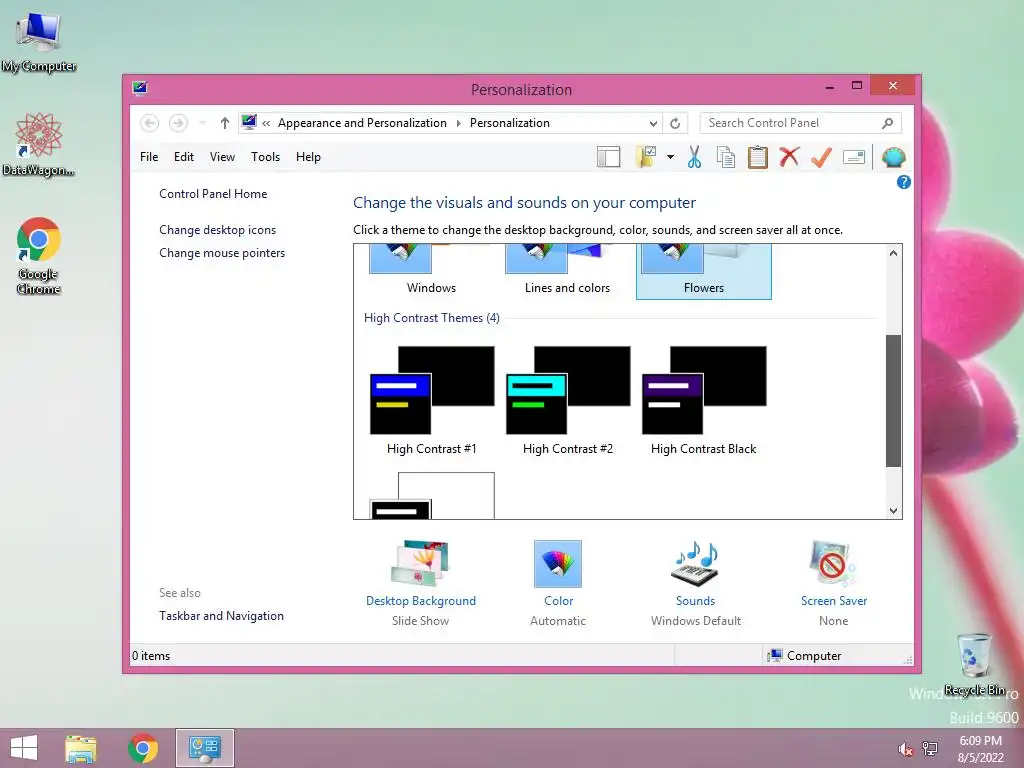
Task: Click the navigation pane layout icon
Action: pyautogui.click(x=608, y=157)
